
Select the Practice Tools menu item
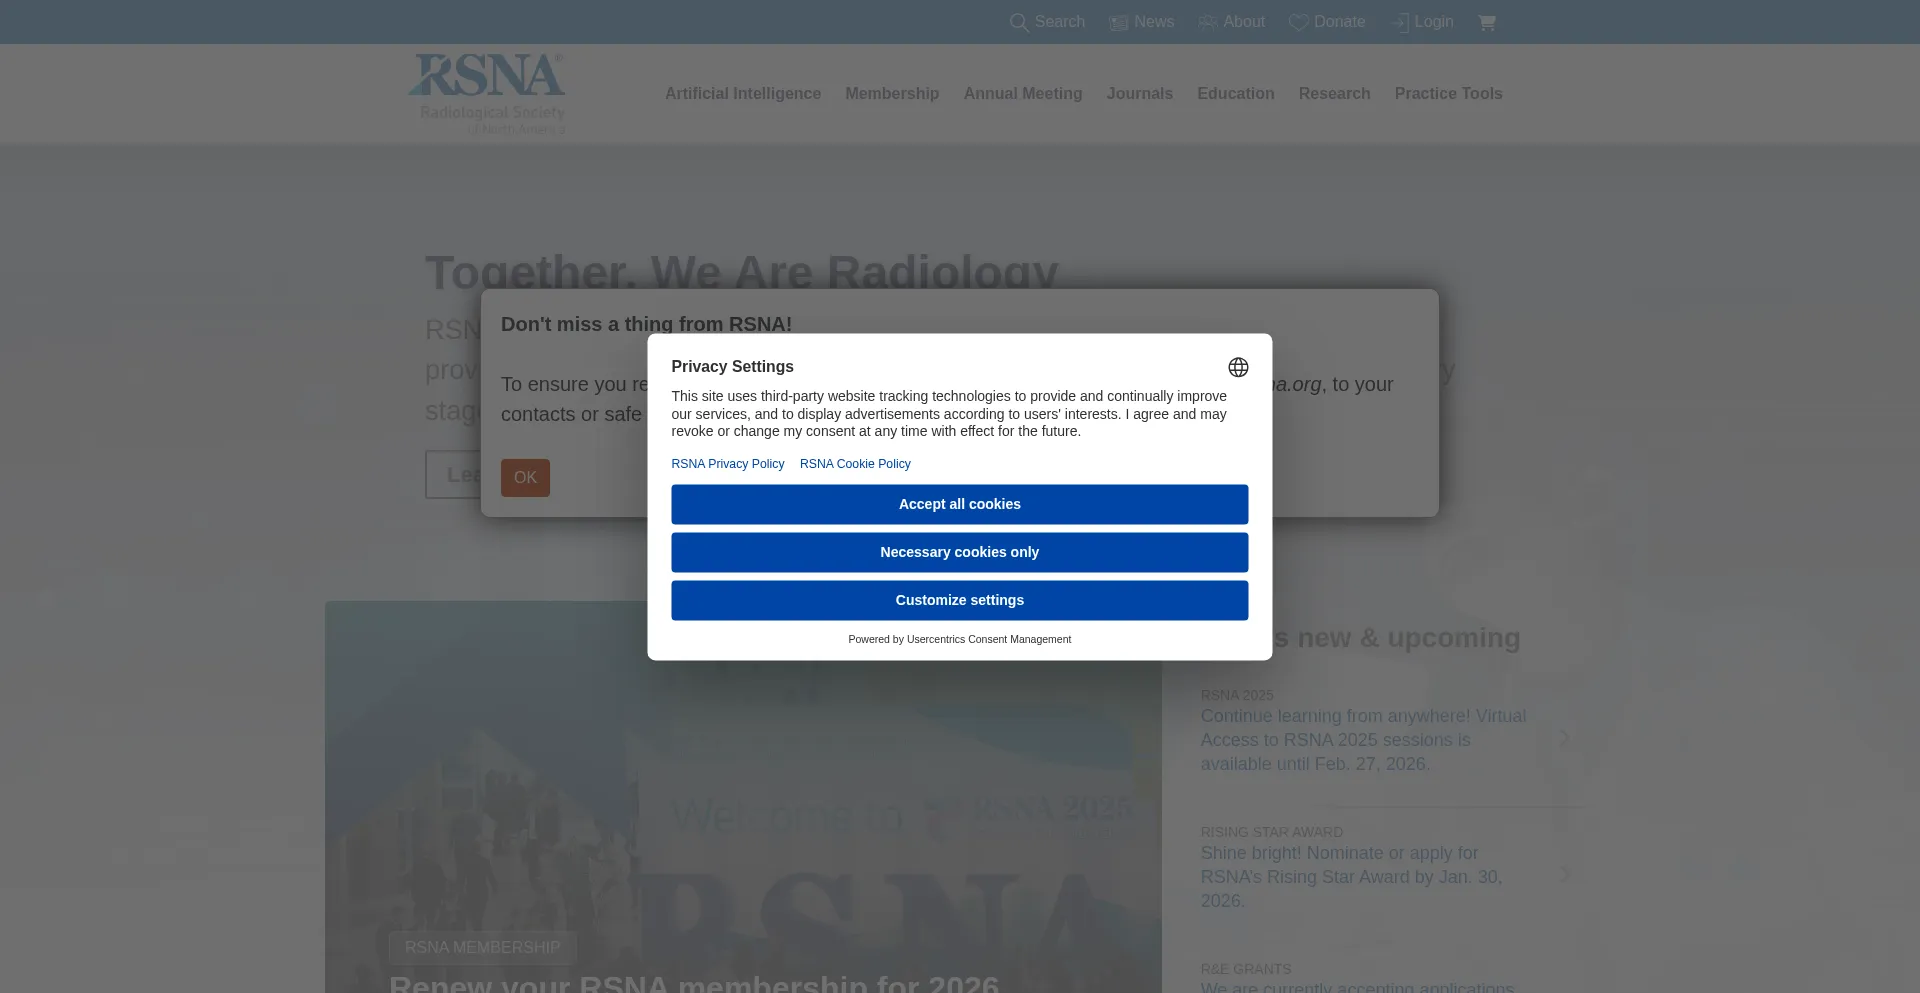click(x=1448, y=93)
